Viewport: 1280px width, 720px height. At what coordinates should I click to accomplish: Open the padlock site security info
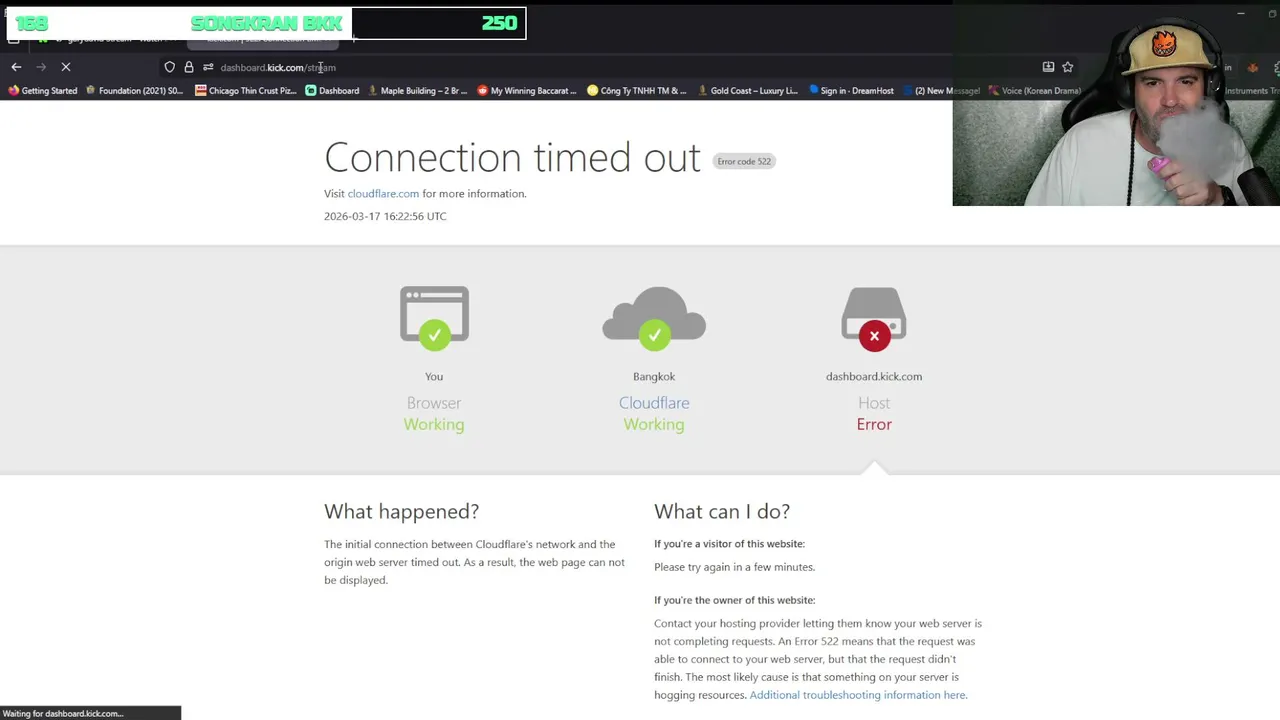pos(188,67)
